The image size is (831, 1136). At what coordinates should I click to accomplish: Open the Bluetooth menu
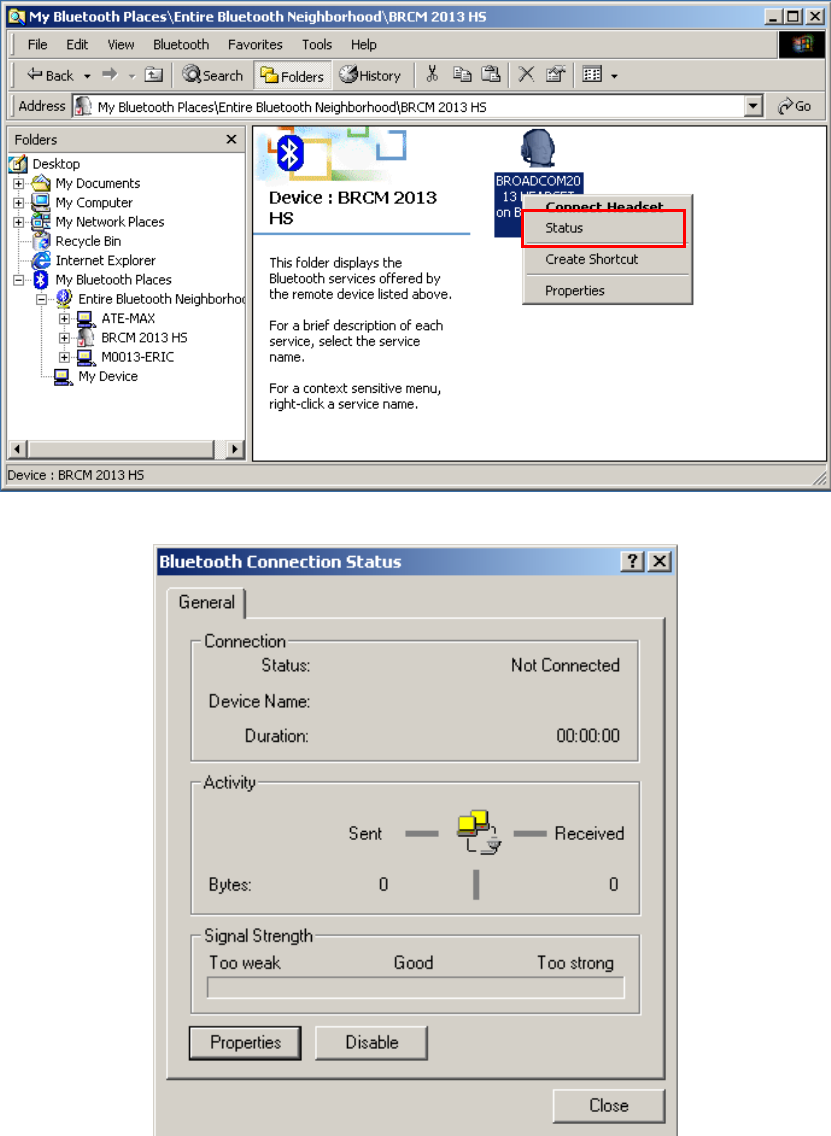180,45
